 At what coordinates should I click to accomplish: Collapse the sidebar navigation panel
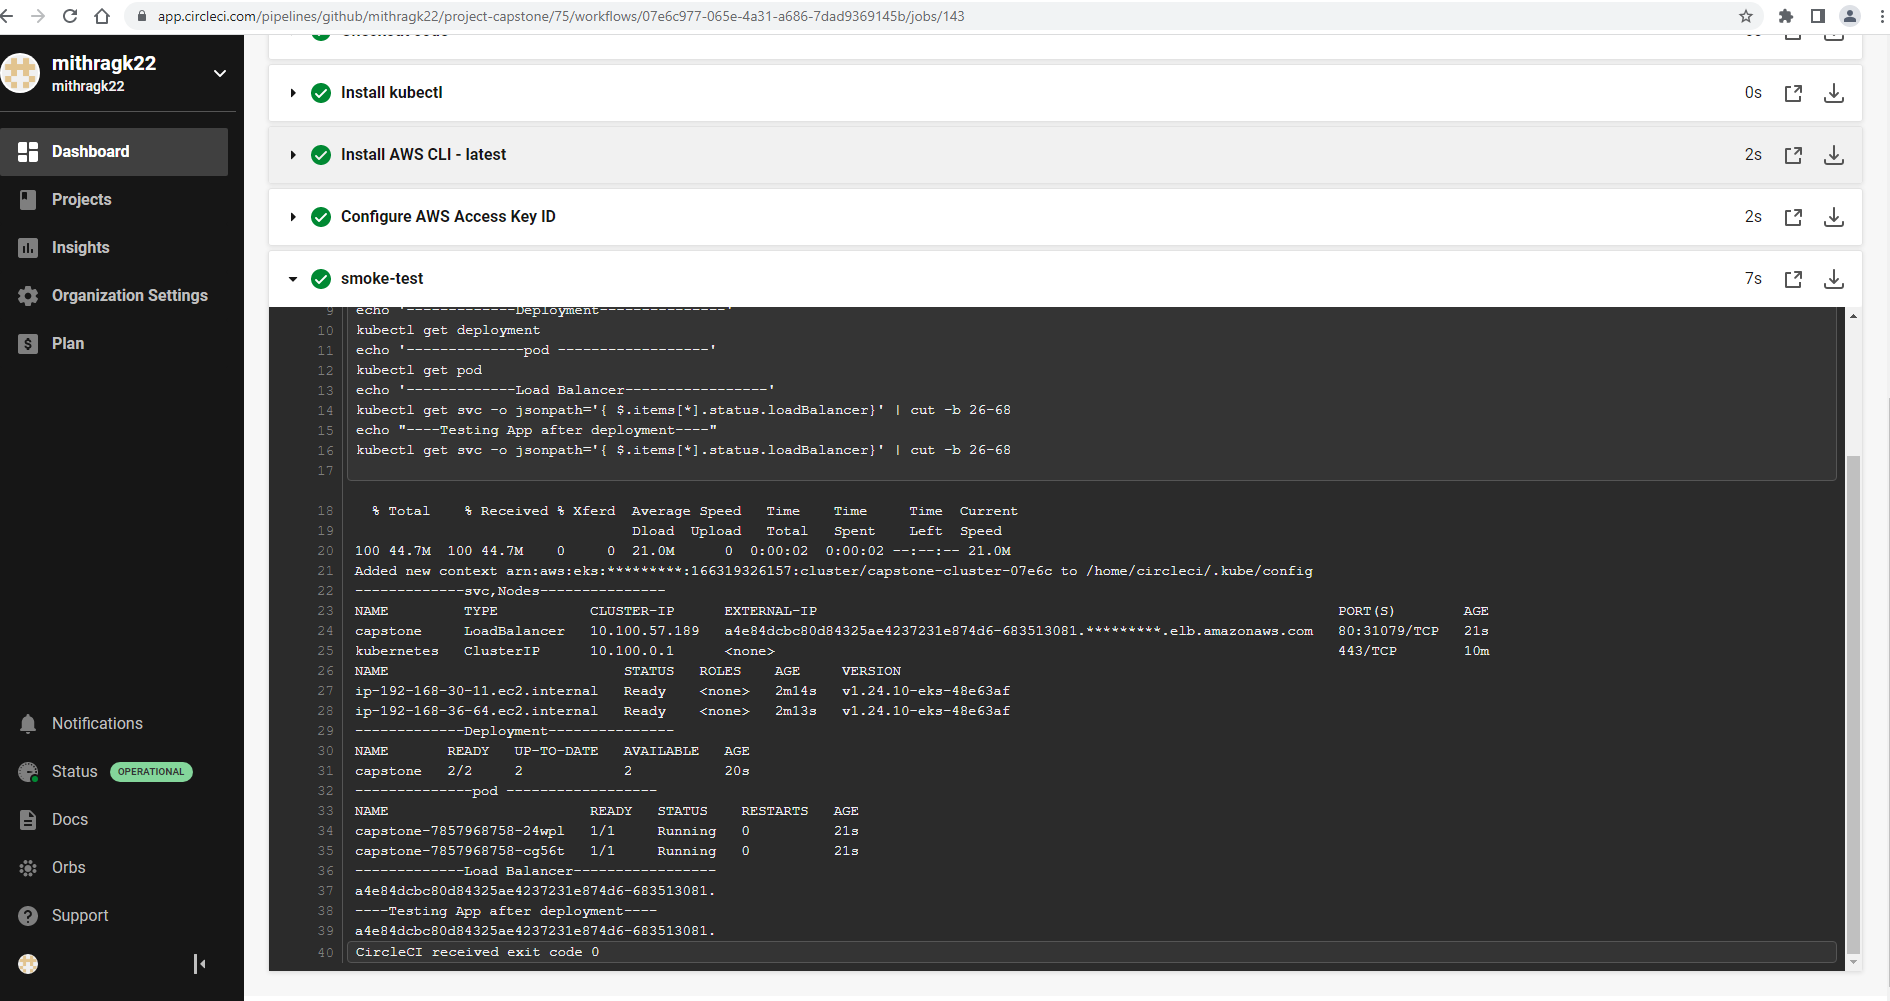coord(200,964)
